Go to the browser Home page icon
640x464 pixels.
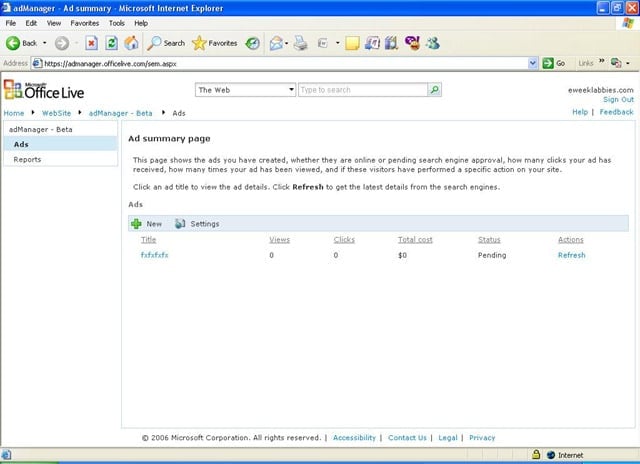131,43
